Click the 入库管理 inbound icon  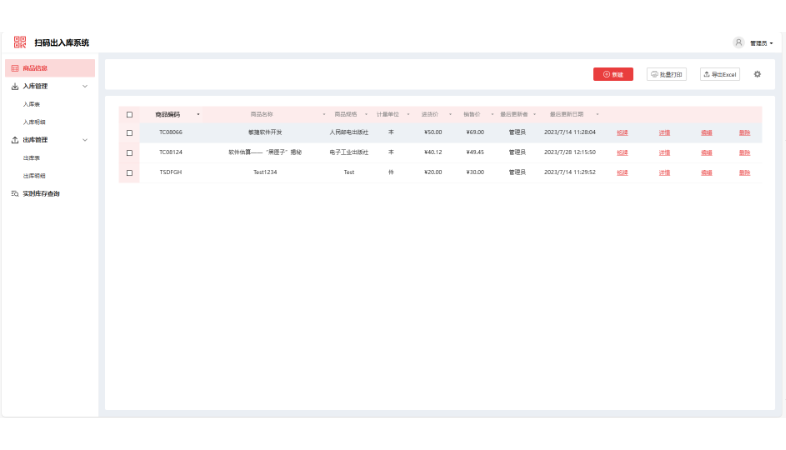[x=15, y=86]
